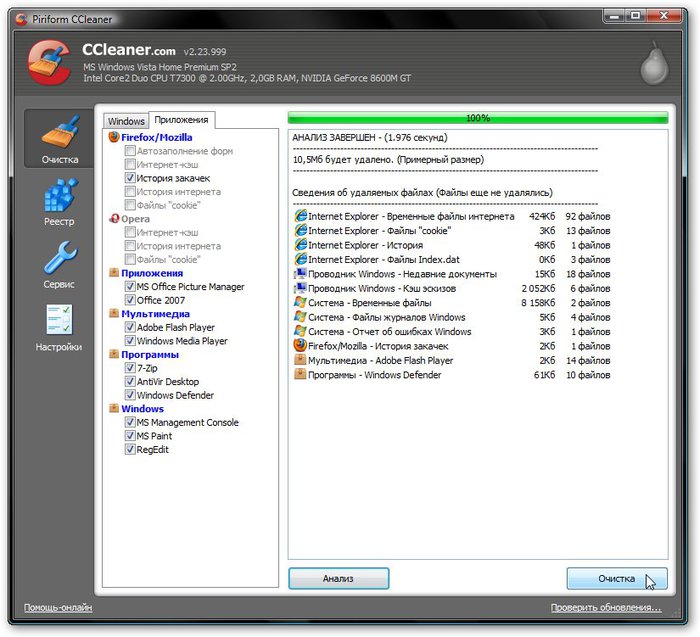The height and width of the screenshot is (637, 700).
Task: Select the Firefox/Mozilla tree heading
Action: 157,137
